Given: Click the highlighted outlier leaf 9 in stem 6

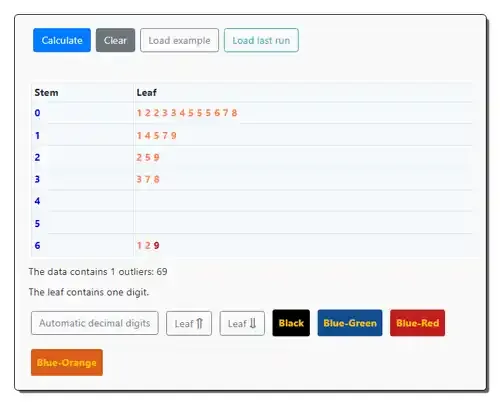Looking at the screenshot, I should (x=156, y=246).
